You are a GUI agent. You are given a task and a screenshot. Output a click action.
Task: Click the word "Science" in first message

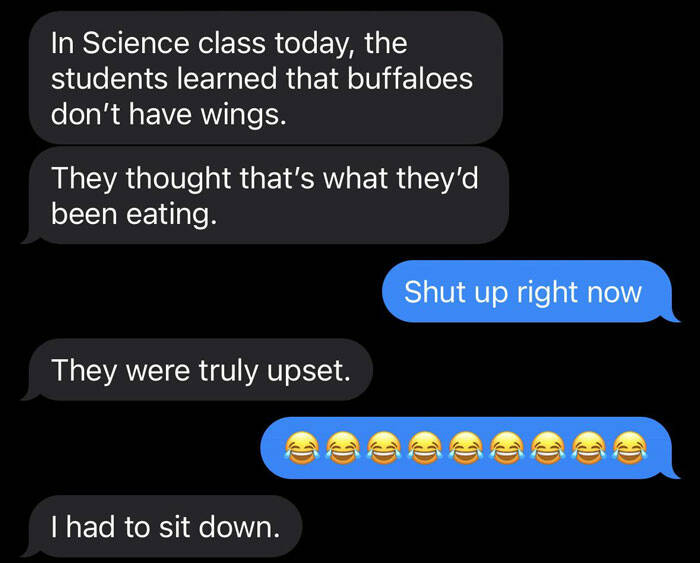coord(136,43)
